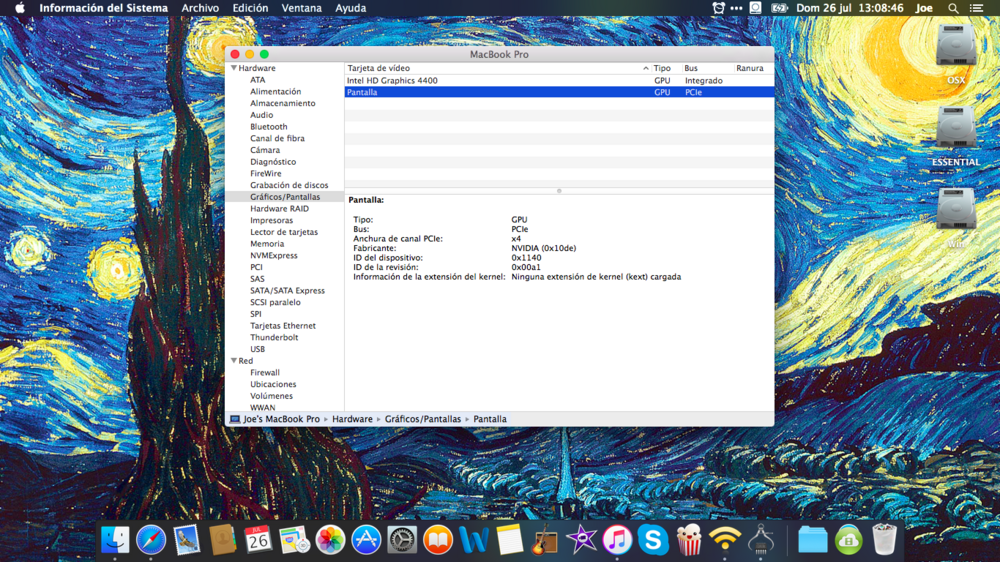Viewport: 1000px width, 562px height.
Task: Open the Archivo menu
Action: pyautogui.click(x=200, y=8)
